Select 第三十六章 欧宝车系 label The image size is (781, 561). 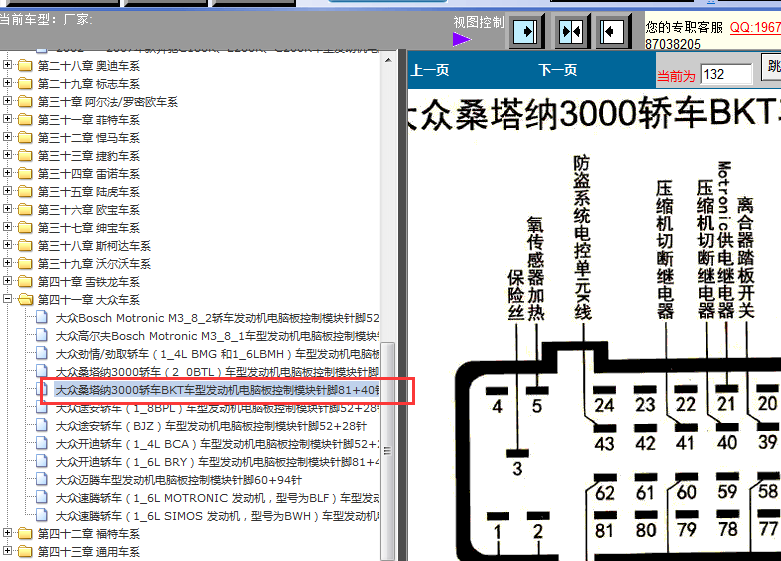point(89,210)
